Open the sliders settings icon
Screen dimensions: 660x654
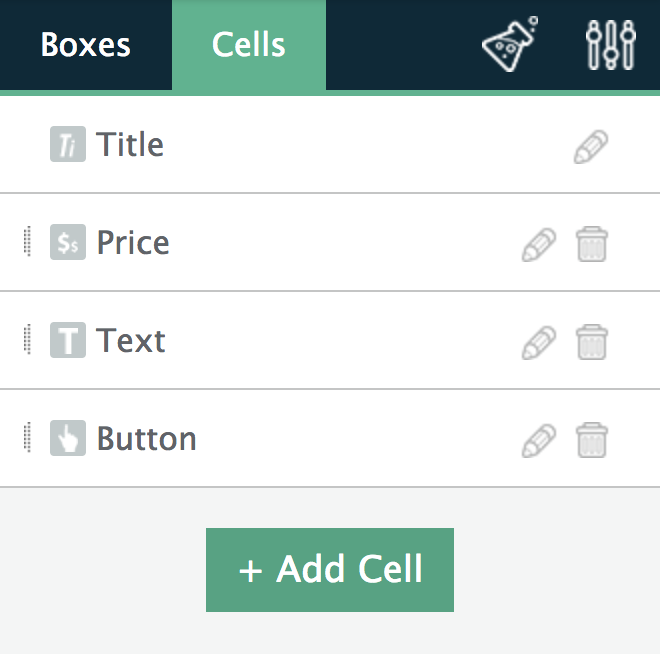611,45
